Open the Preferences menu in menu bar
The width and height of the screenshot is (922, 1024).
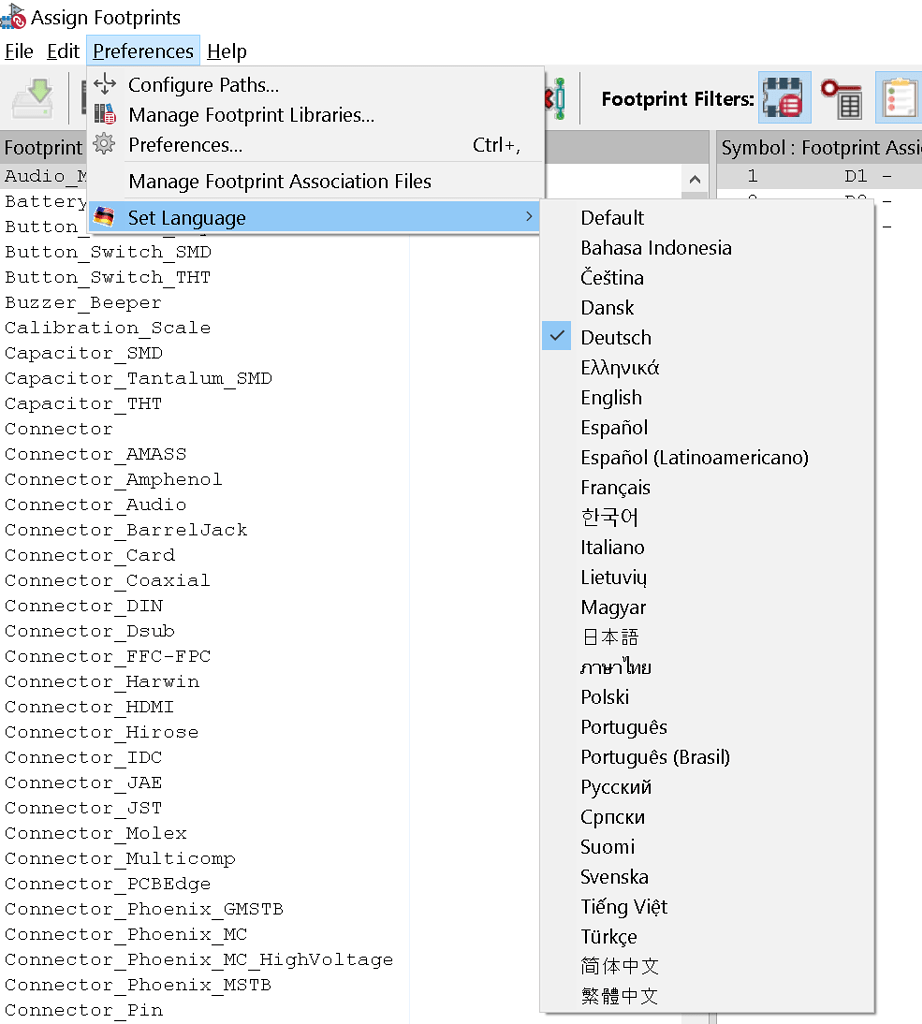(x=143, y=51)
